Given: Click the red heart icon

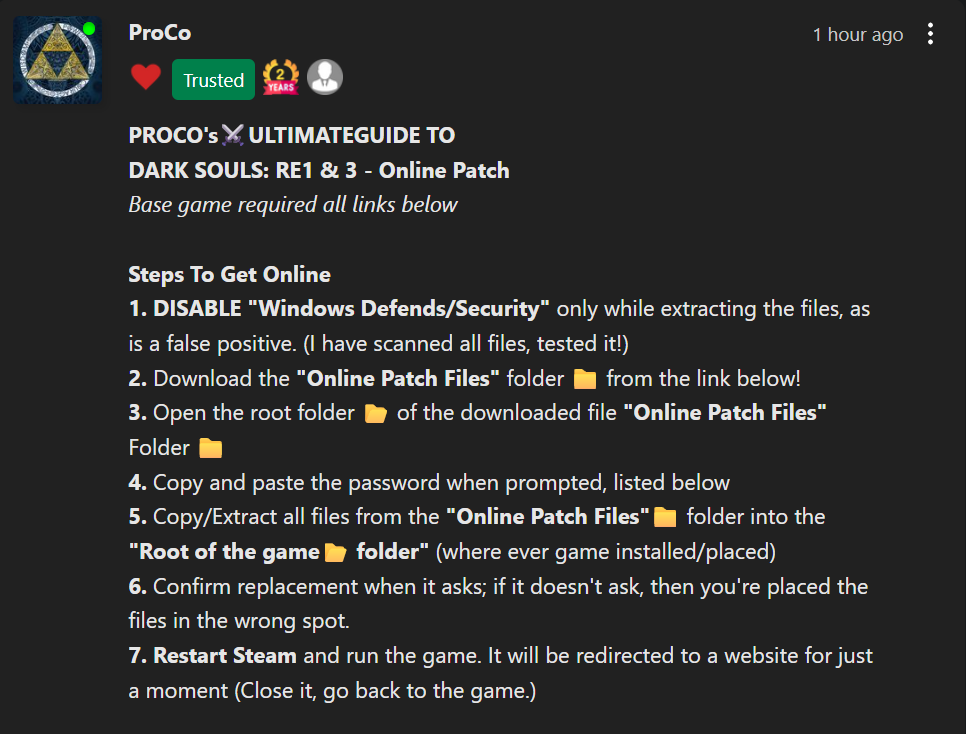Looking at the screenshot, I should click(x=146, y=78).
